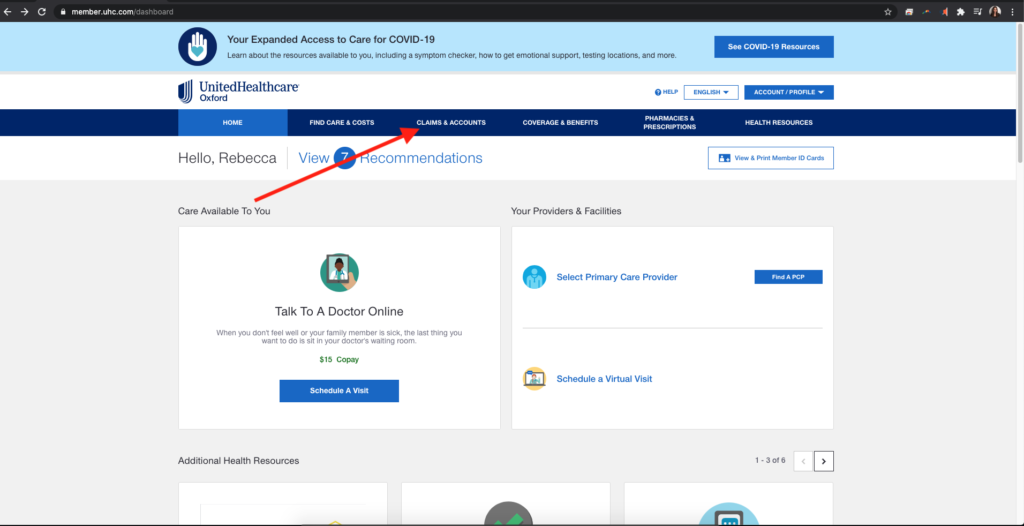Image resolution: width=1024 pixels, height=526 pixels.
Task: Click the Additional Health Resources heading
Action: coord(238,461)
